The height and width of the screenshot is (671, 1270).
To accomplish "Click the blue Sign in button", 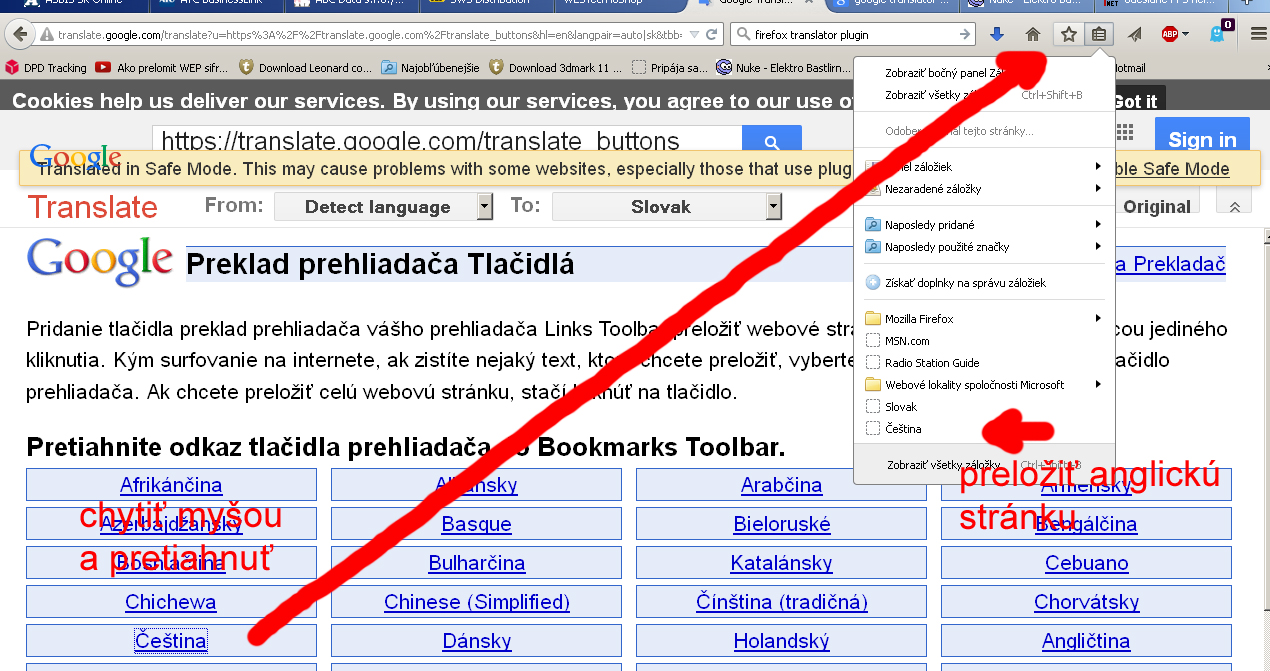I will 1202,139.
